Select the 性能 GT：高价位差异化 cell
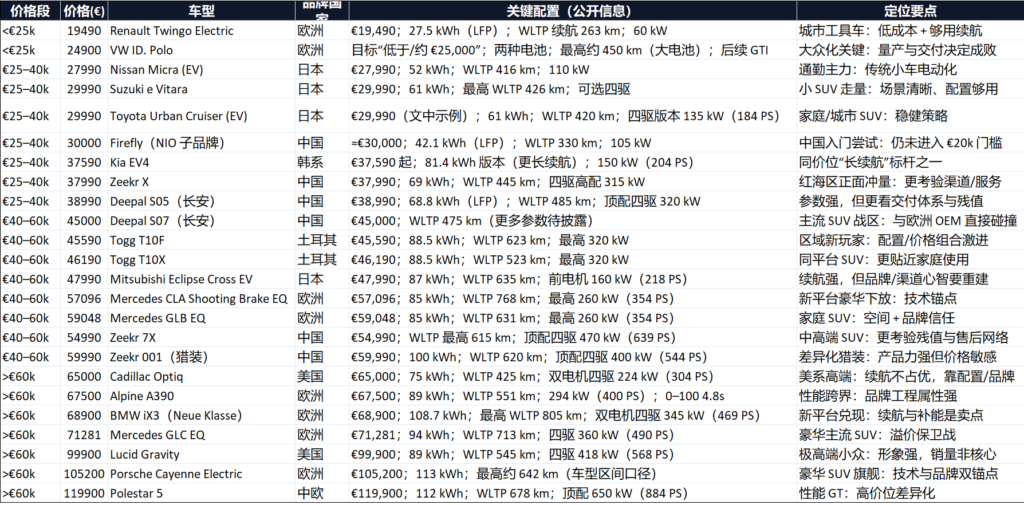The height and width of the screenshot is (505, 1024). [x=868, y=493]
